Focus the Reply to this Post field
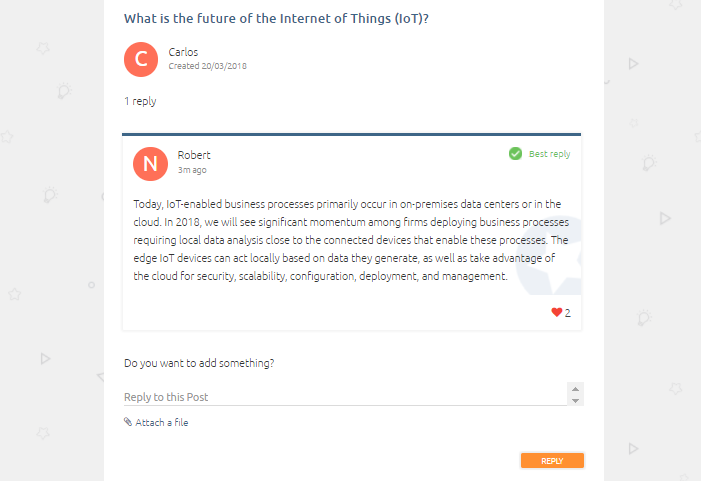Screen dimensions: 701x481 pyautogui.click(x=345, y=397)
